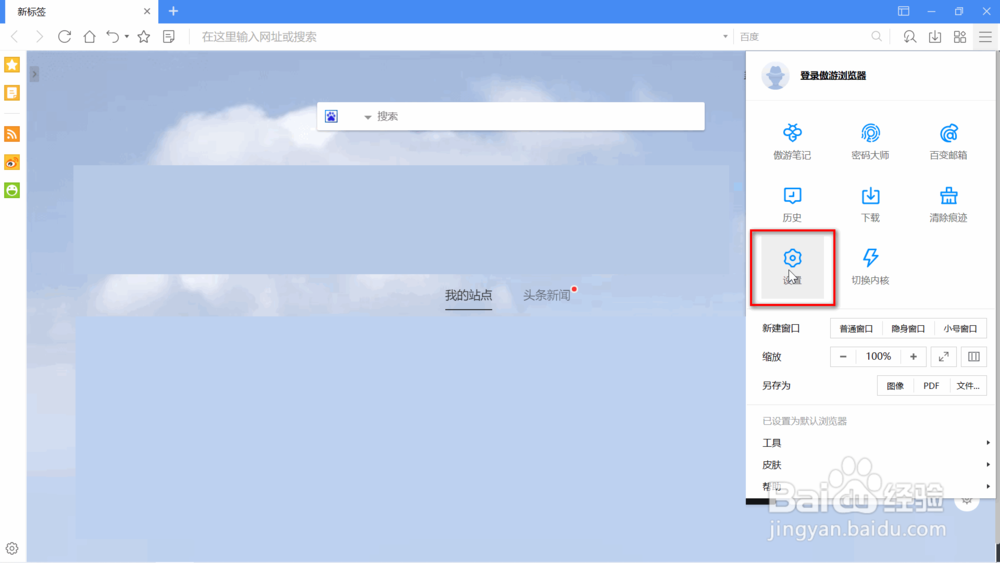1000x563 pixels.
Task: Click the page 搜索 search field
Action: tap(539, 117)
